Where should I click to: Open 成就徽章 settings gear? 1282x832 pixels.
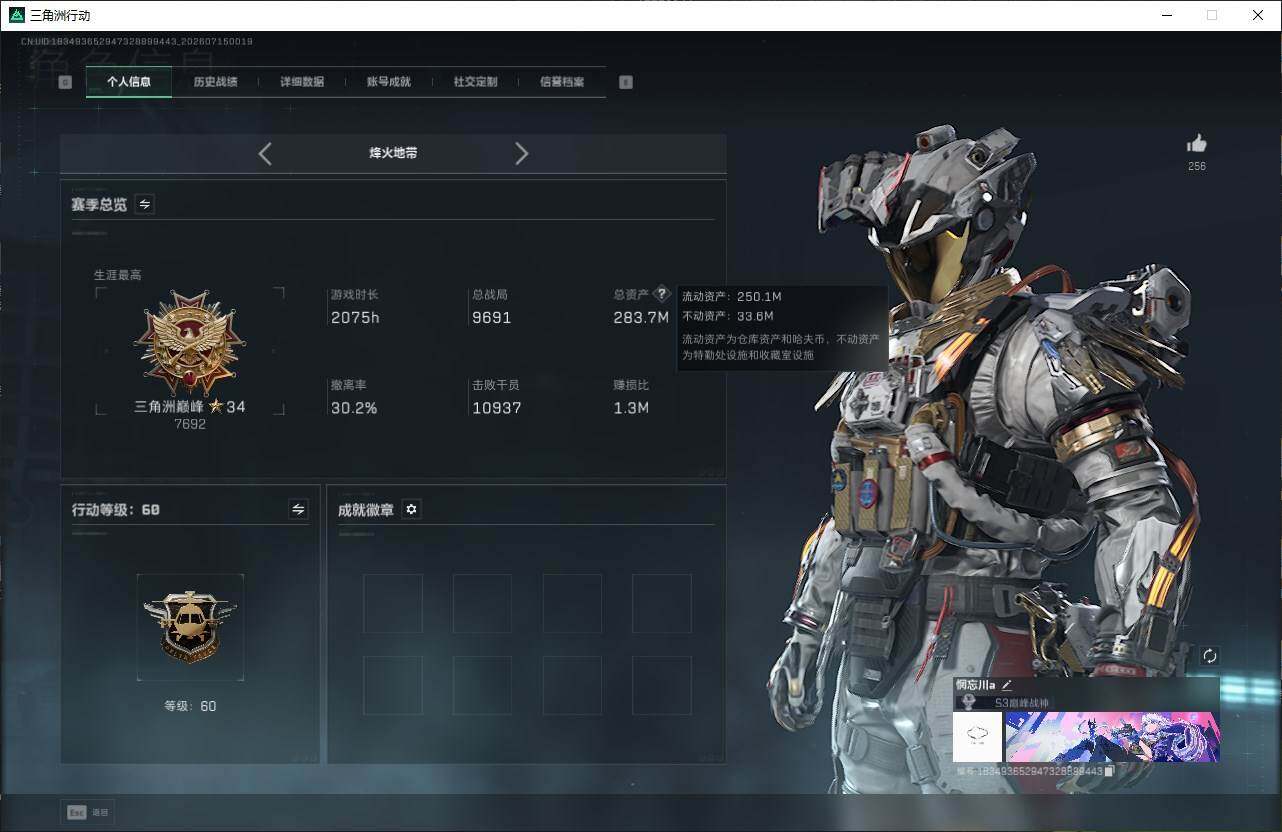pyautogui.click(x=411, y=509)
